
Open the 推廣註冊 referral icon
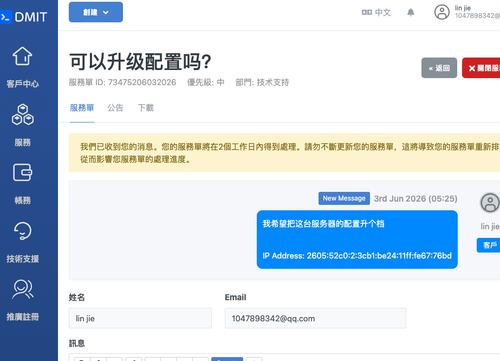pos(22,289)
